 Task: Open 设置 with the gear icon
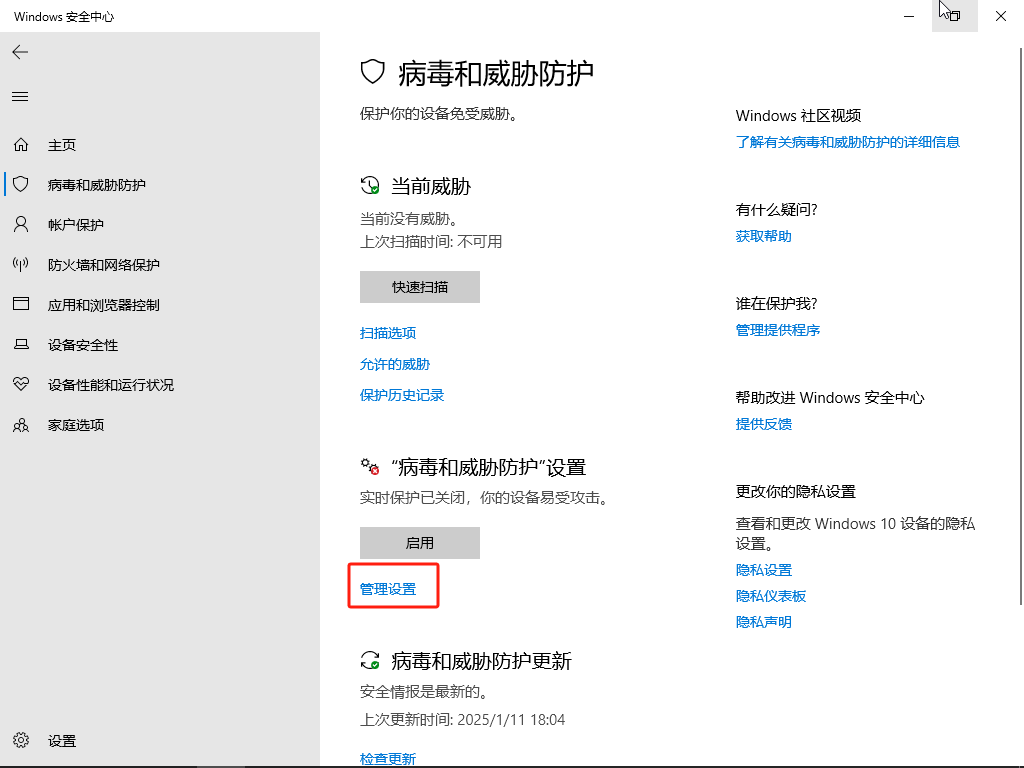click(x=20, y=740)
